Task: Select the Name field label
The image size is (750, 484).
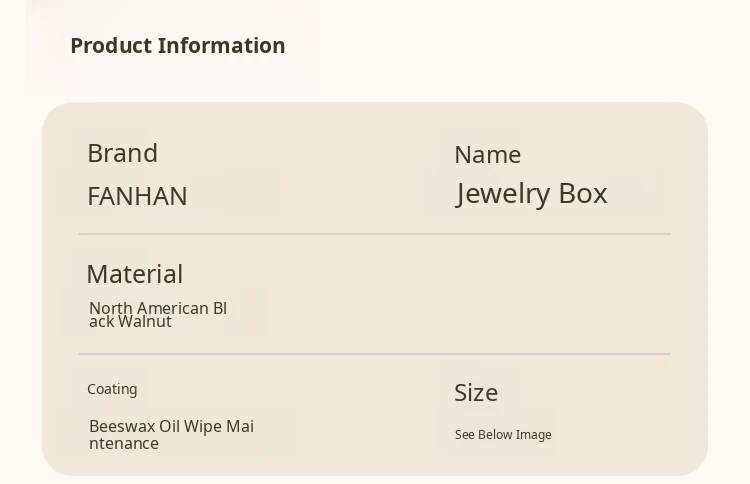Action: [x=487, y=155]
